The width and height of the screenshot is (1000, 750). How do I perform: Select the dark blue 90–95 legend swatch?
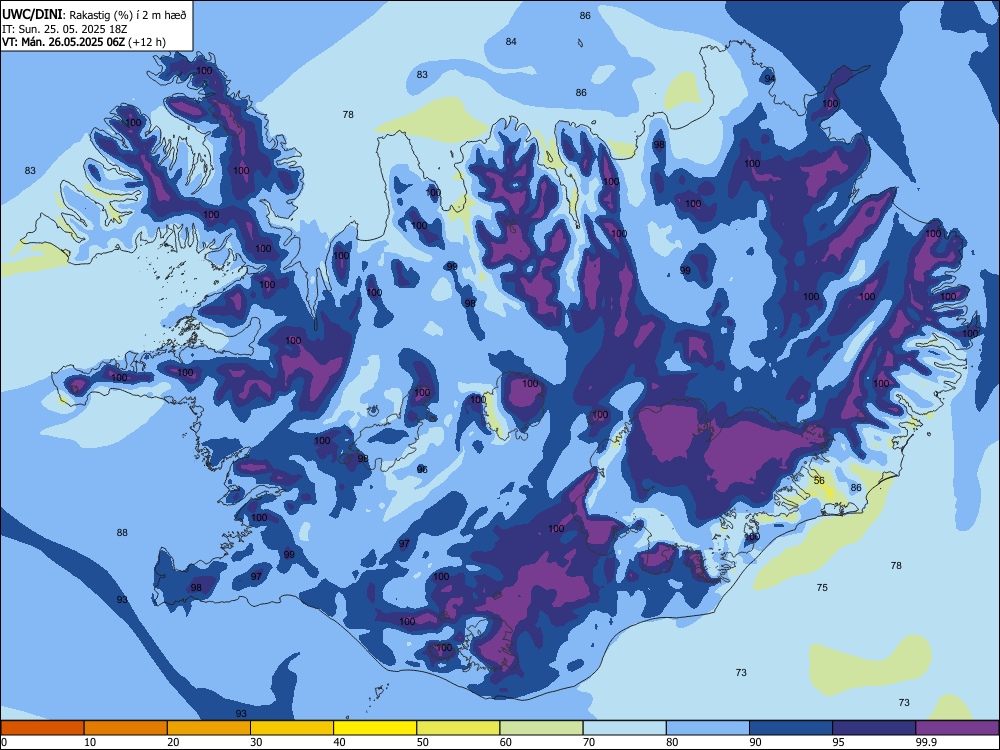coord(791,728)
